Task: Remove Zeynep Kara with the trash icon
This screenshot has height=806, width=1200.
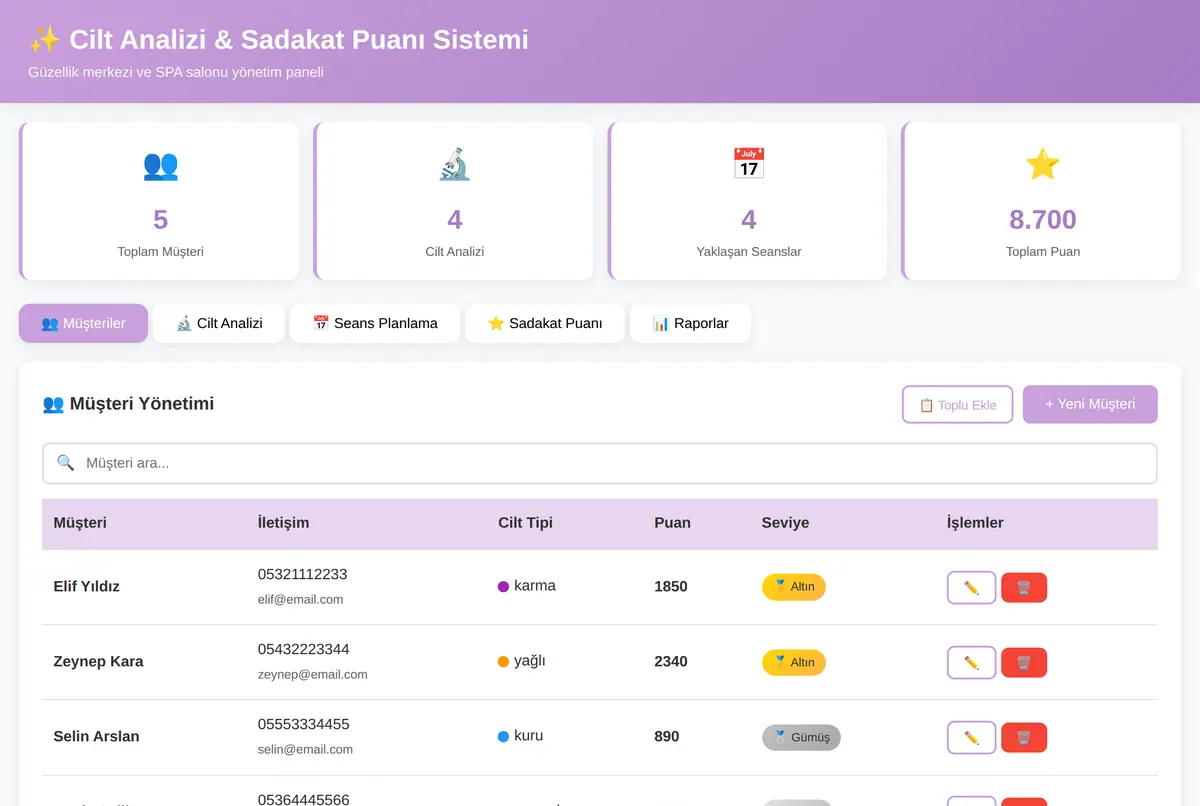Action: (x=1024, y=663)
